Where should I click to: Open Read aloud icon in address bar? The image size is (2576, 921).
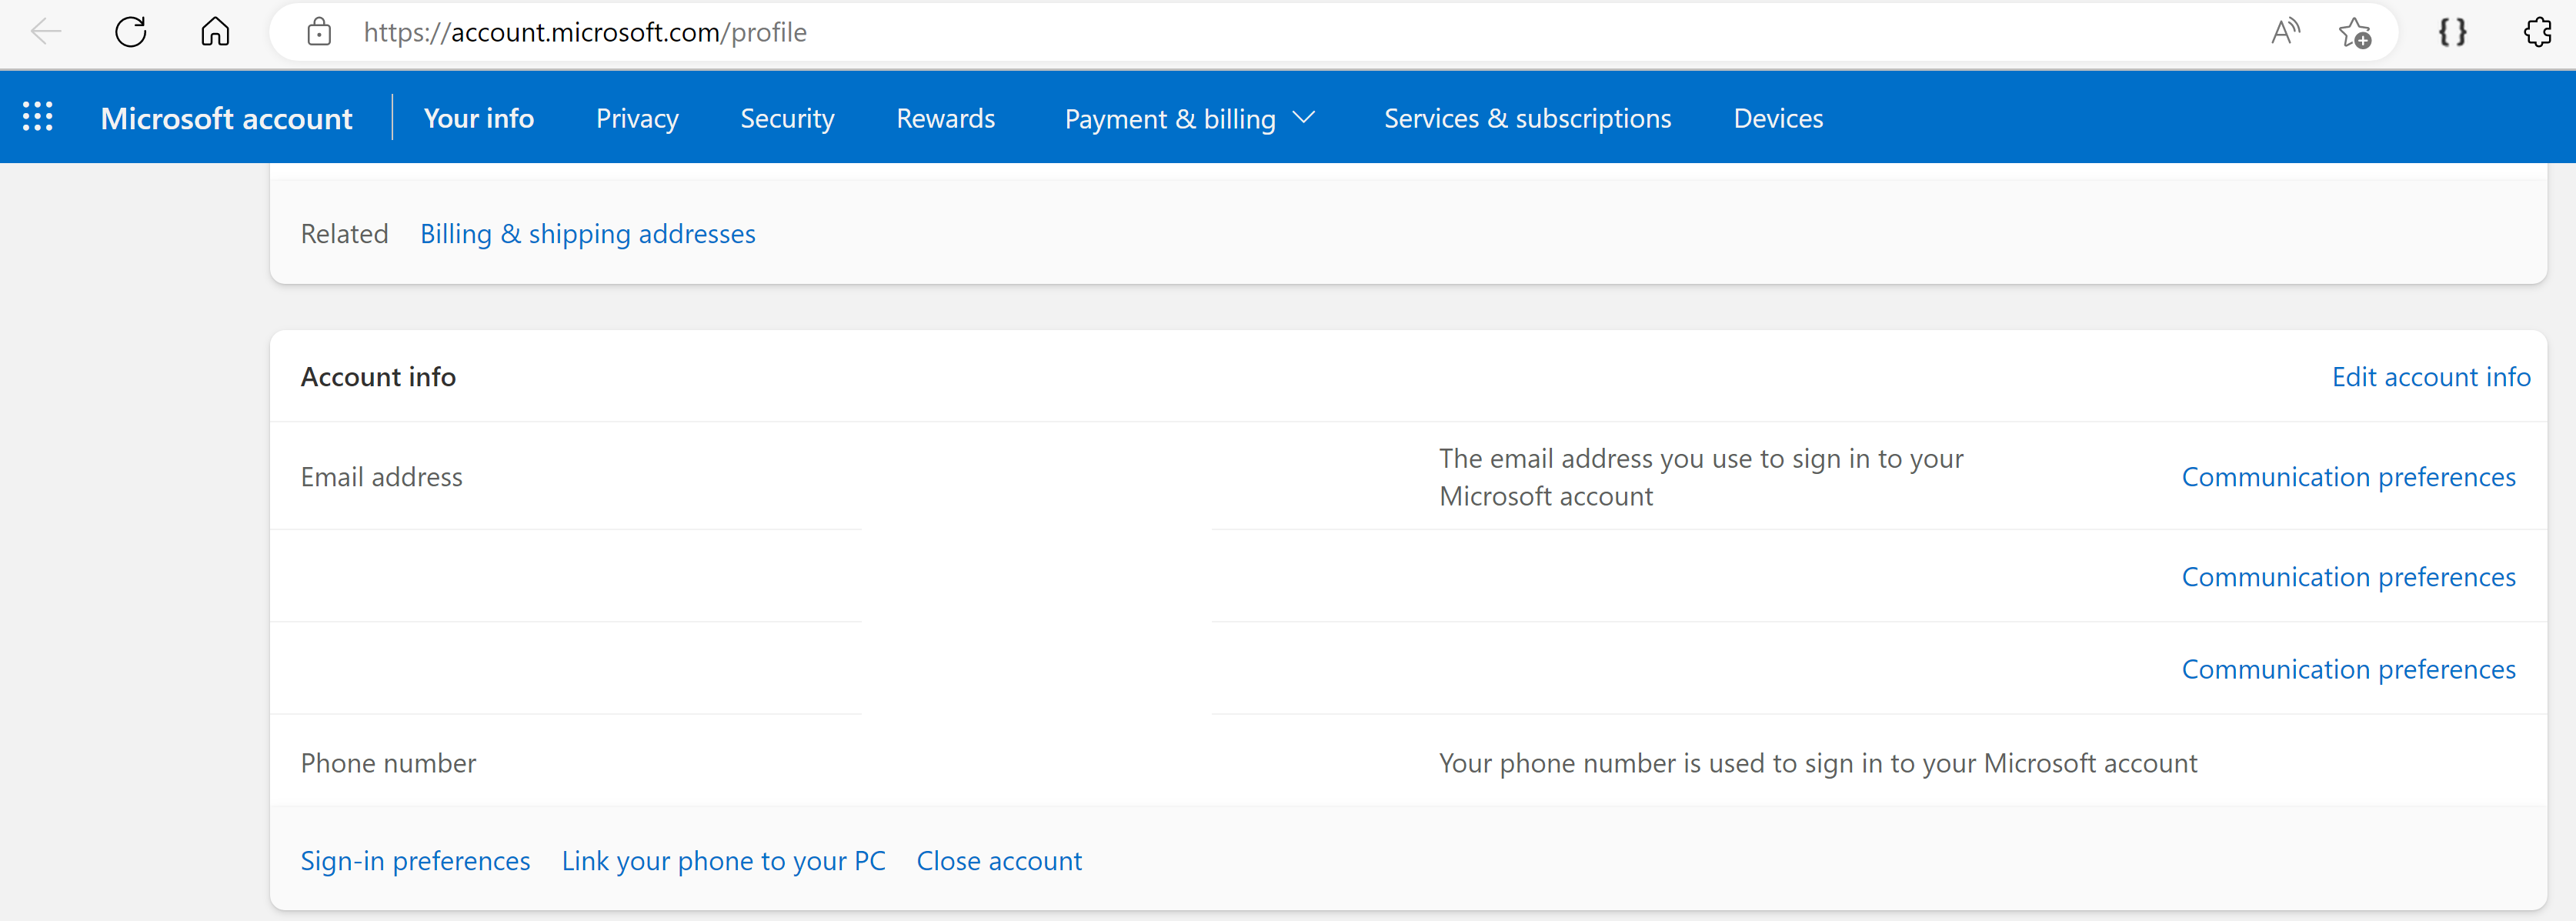pos(2284,32)
